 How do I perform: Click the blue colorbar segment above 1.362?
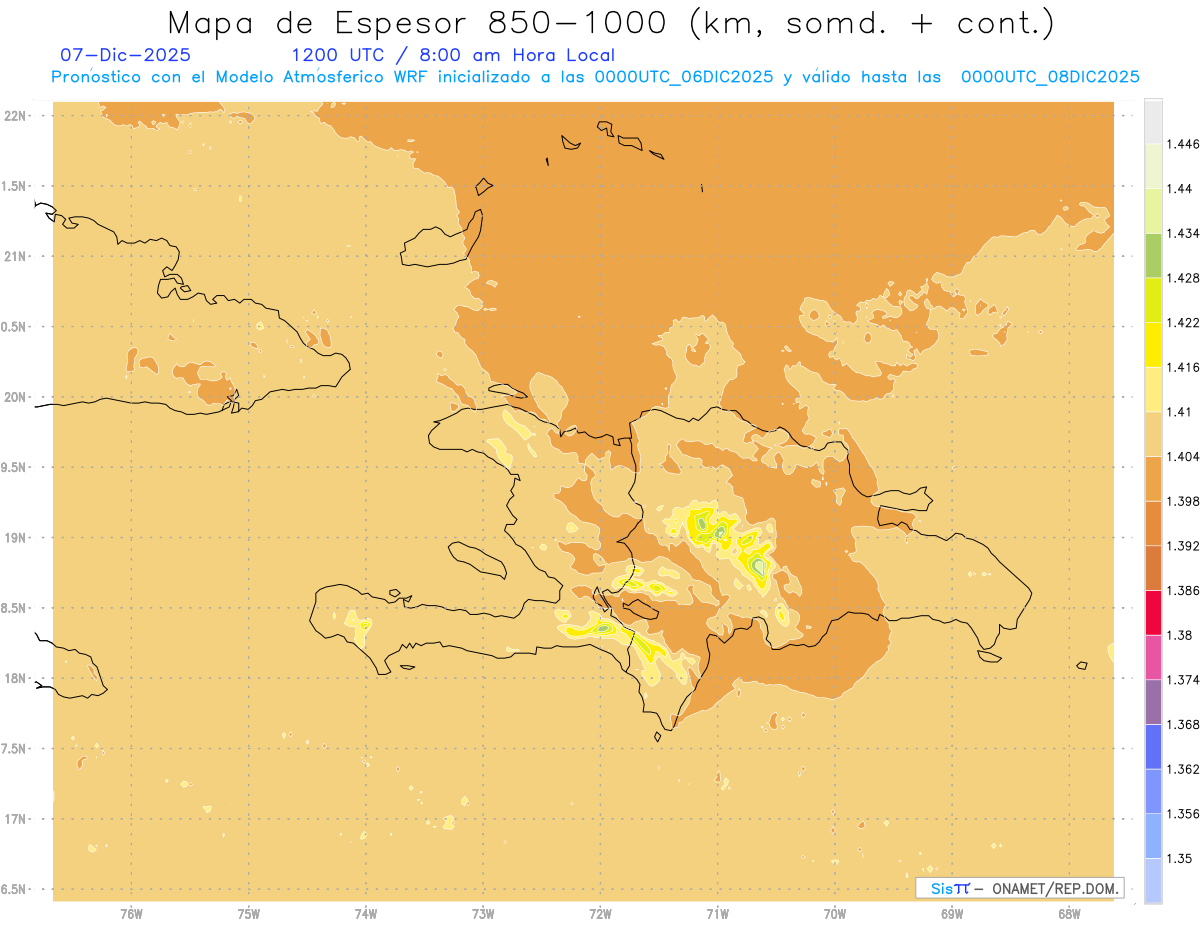[x=1153, y=746]
